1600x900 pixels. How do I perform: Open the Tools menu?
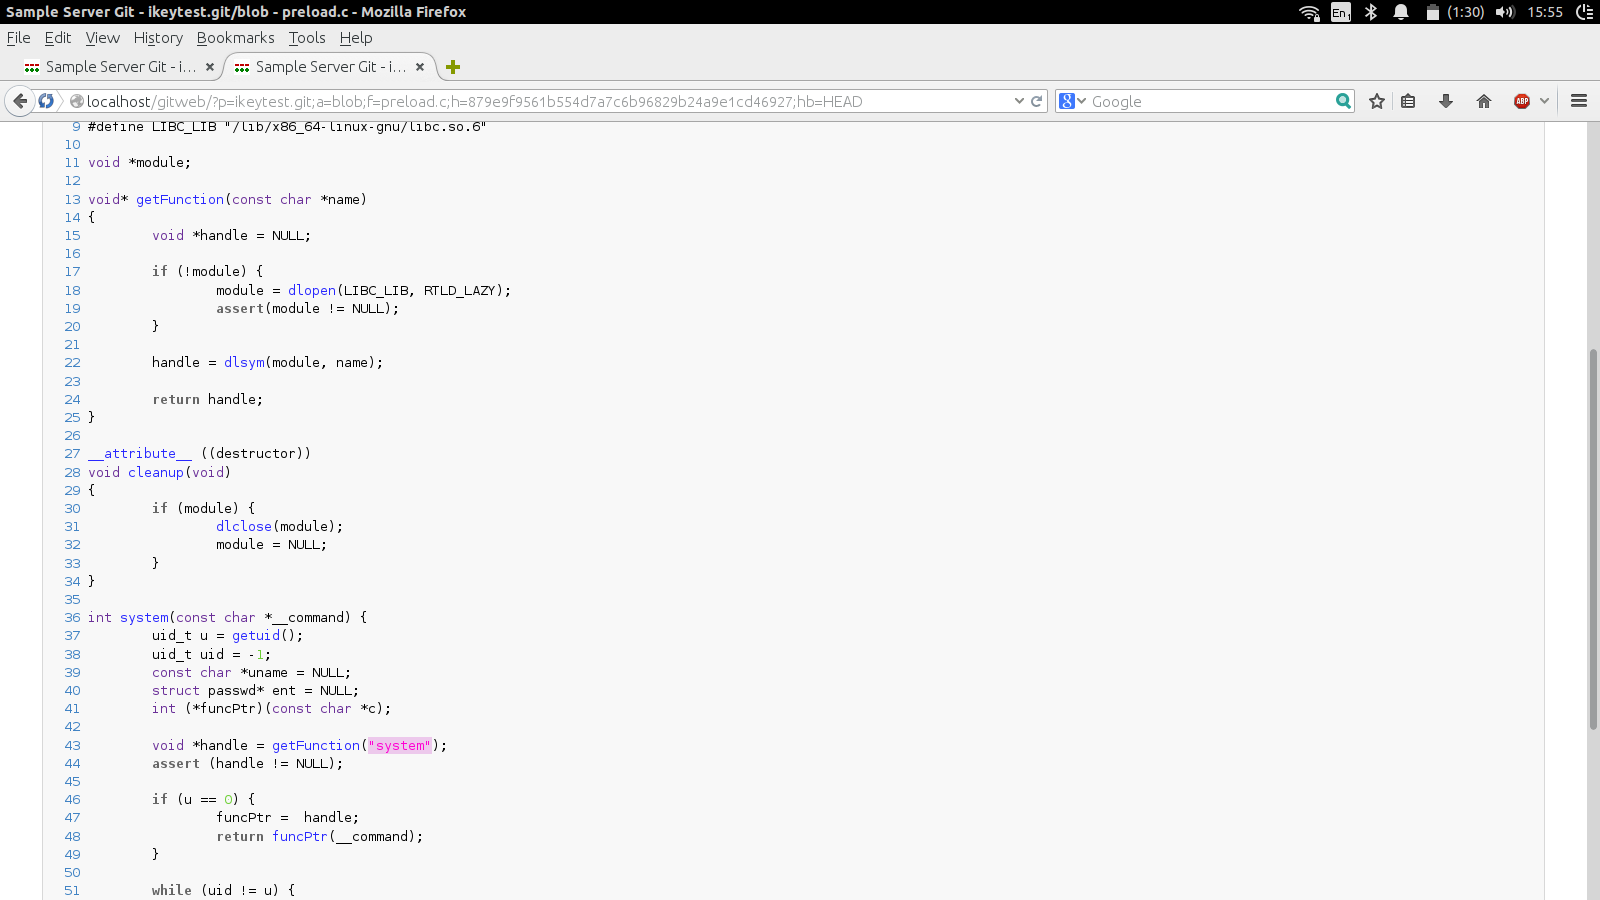307,38
